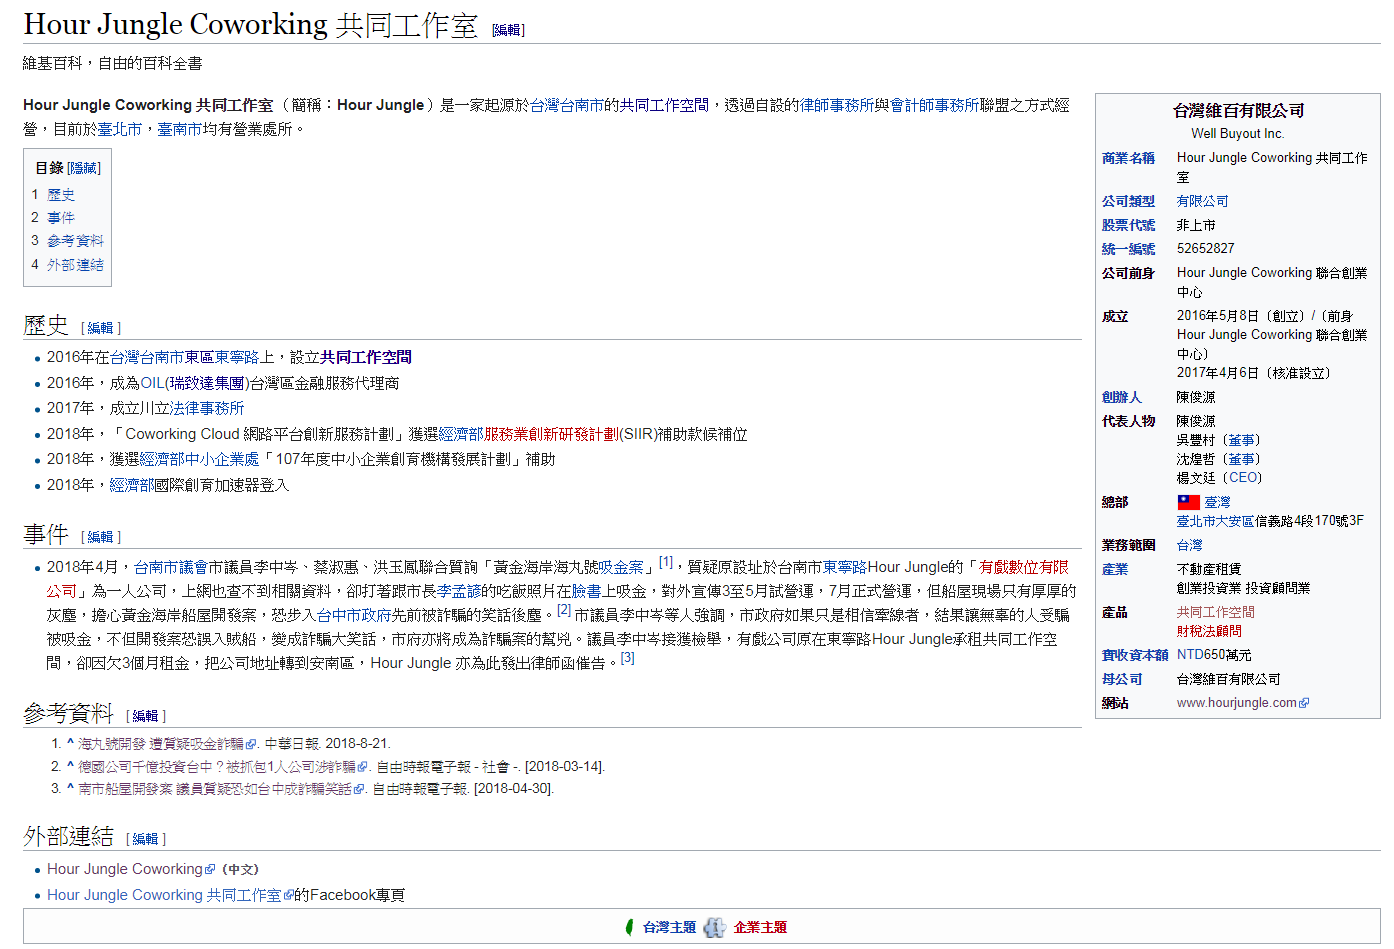This screenshot has width=1394, height=949.
Task: Open reference 南市船屋開發案 article
Action: point(214,789)
